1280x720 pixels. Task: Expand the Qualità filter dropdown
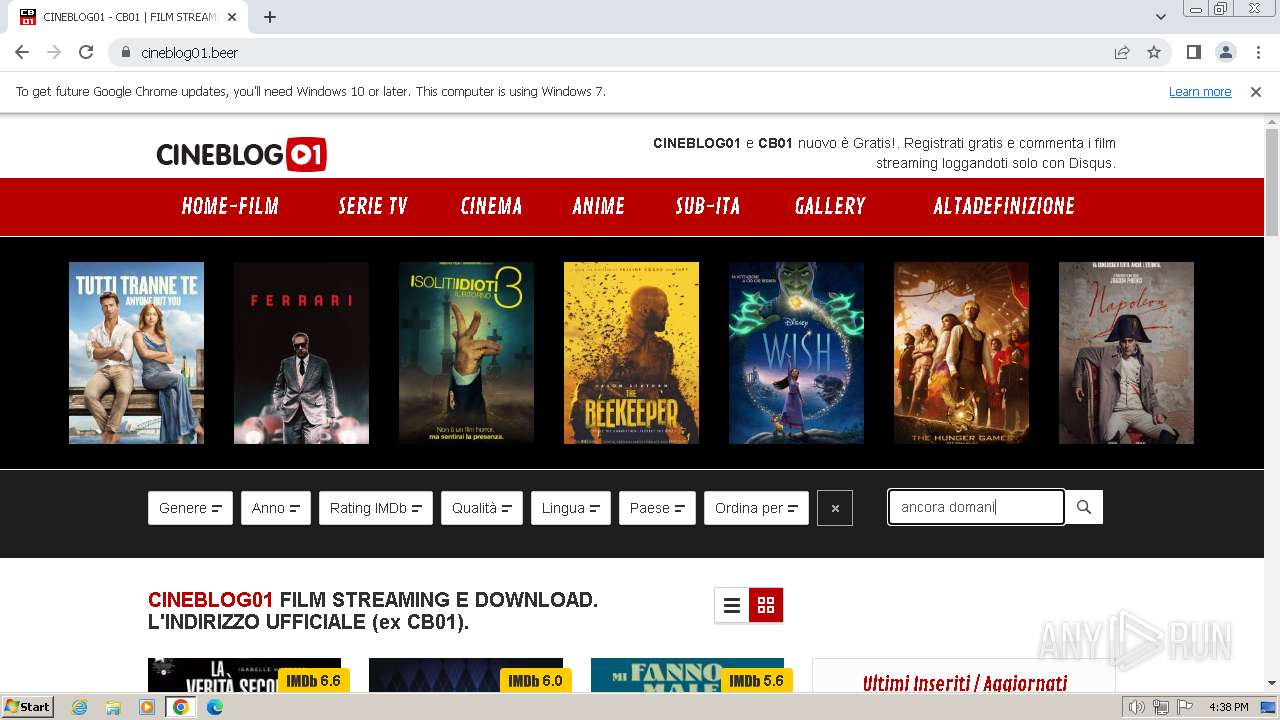pyautogui.click(x=482, y=508)
